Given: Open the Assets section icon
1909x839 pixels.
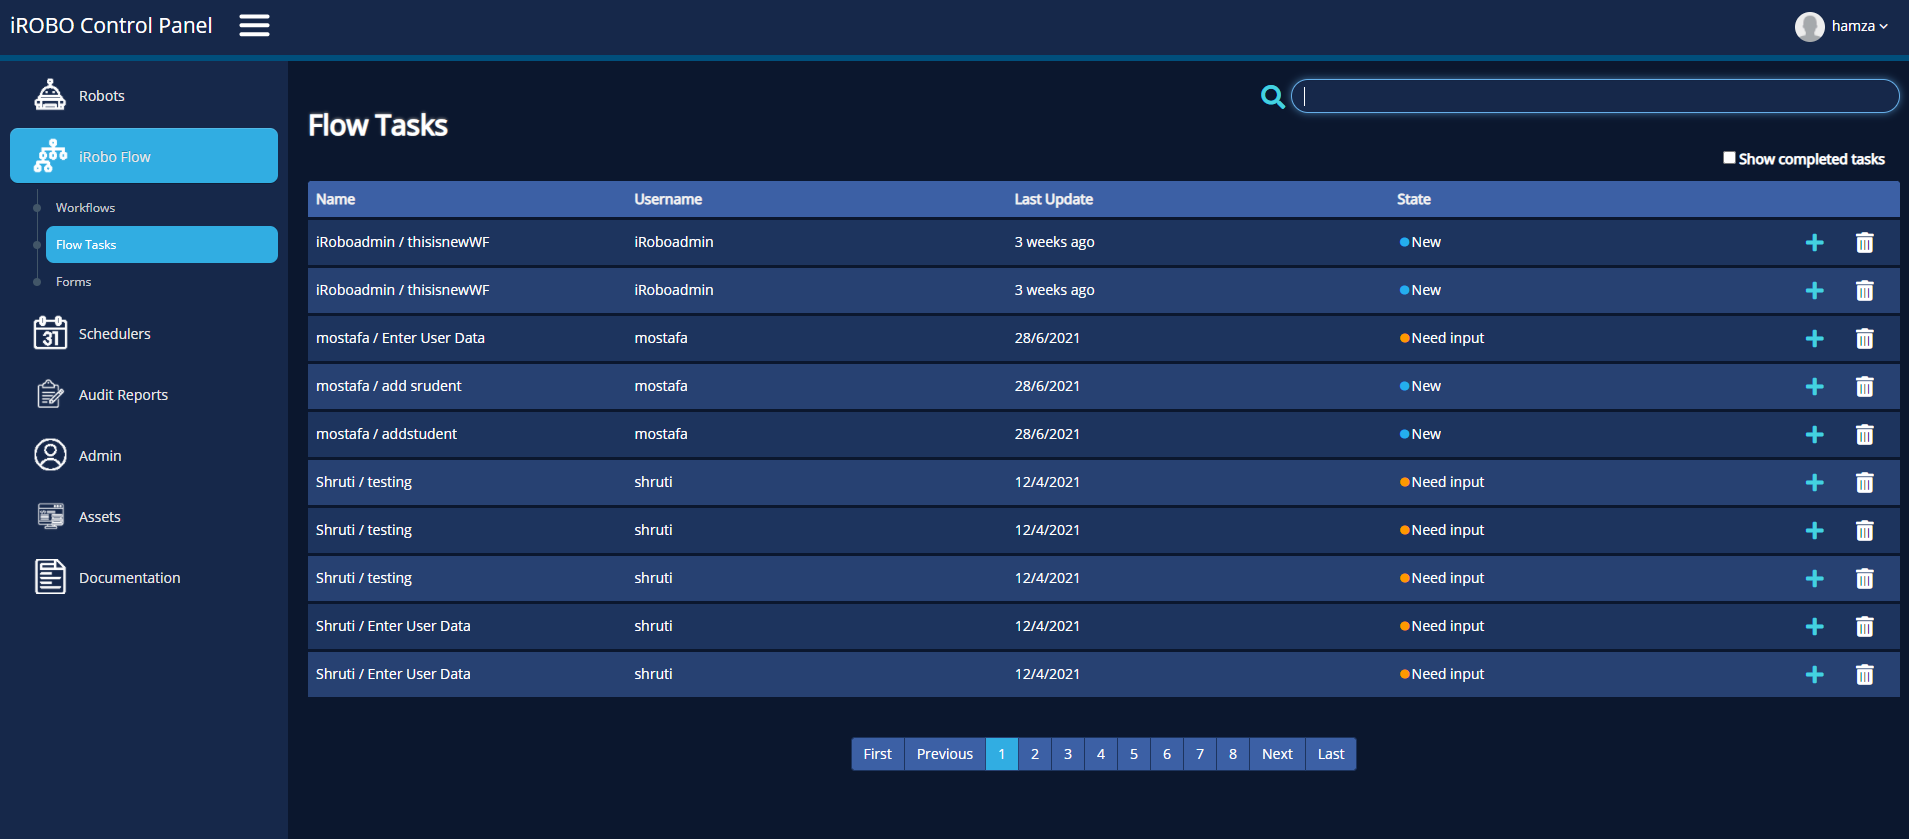Looking at the screenshot, I should coord(50,516).
